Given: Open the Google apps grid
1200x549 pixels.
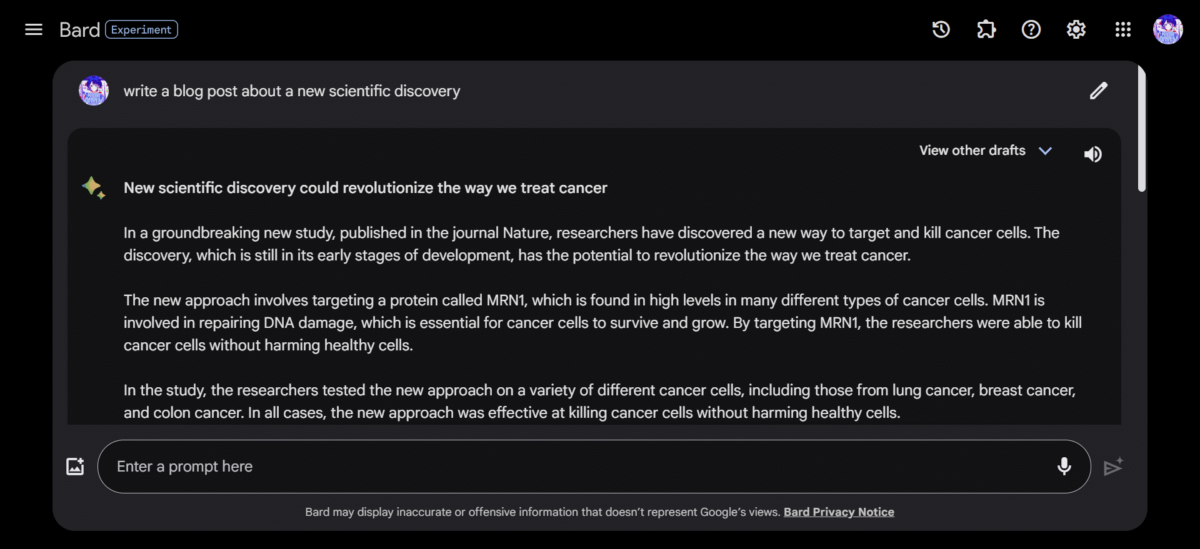Looking at the screenshot, I should (1123, 29).
